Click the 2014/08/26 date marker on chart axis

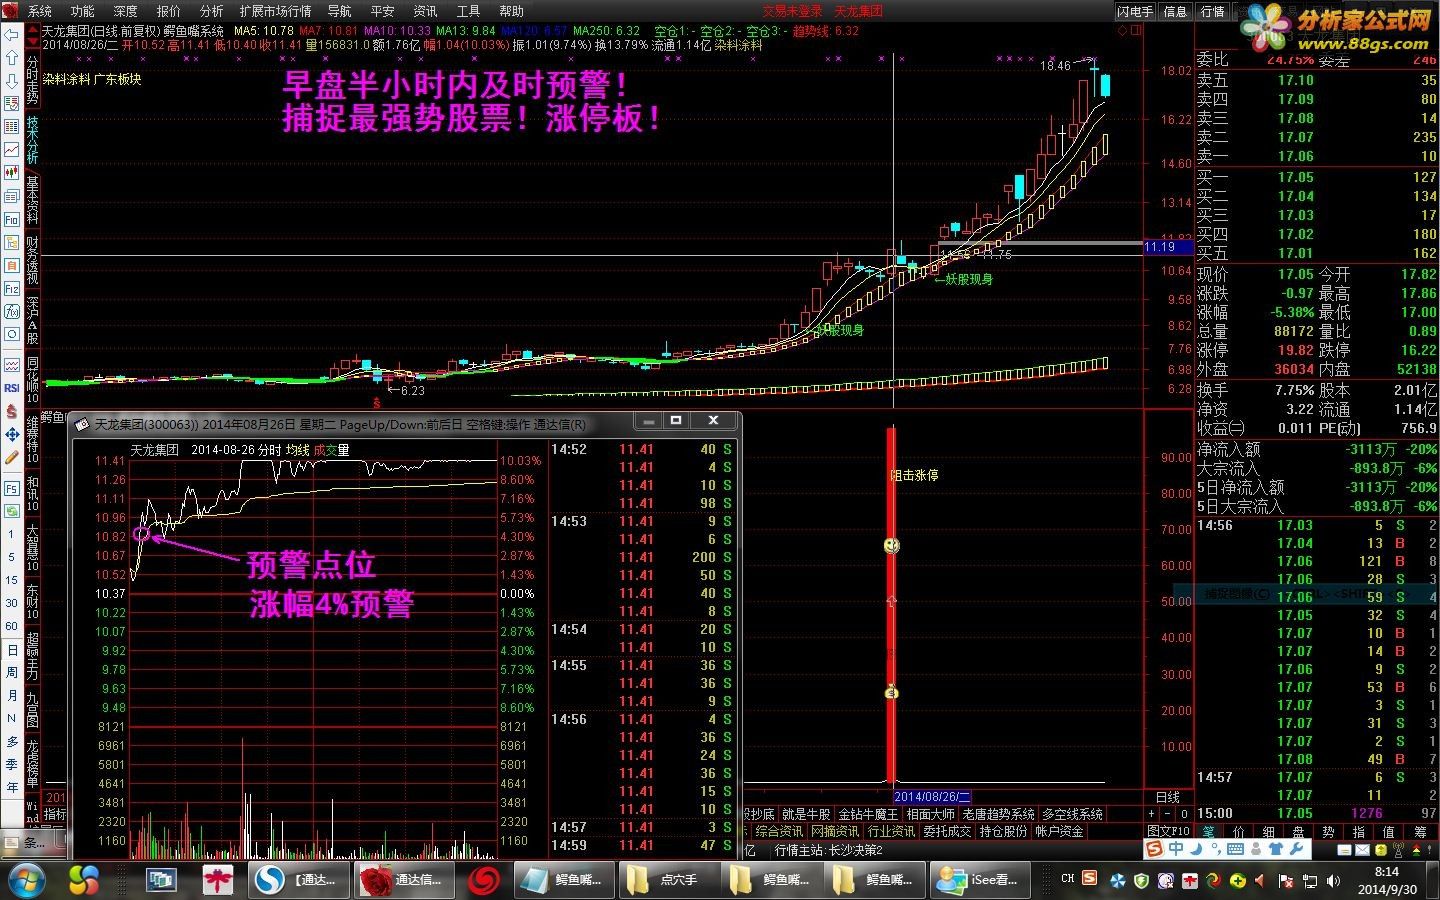coord(932,797)
